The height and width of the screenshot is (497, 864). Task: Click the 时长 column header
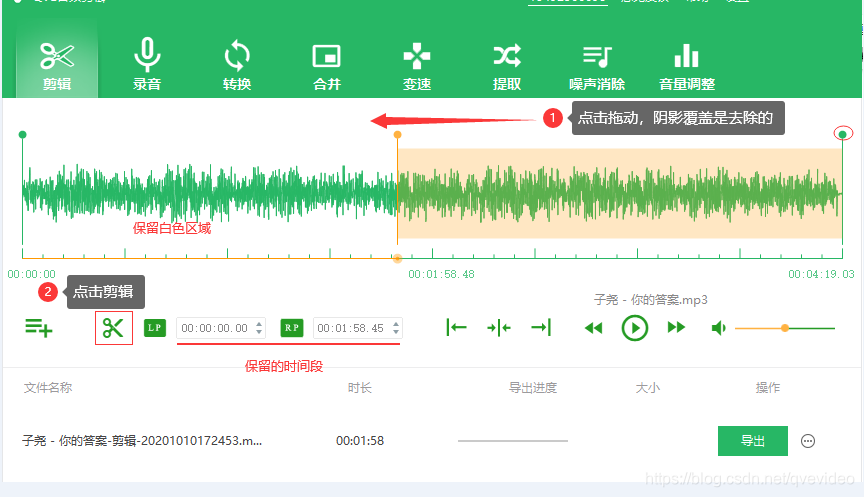point(360,388)
